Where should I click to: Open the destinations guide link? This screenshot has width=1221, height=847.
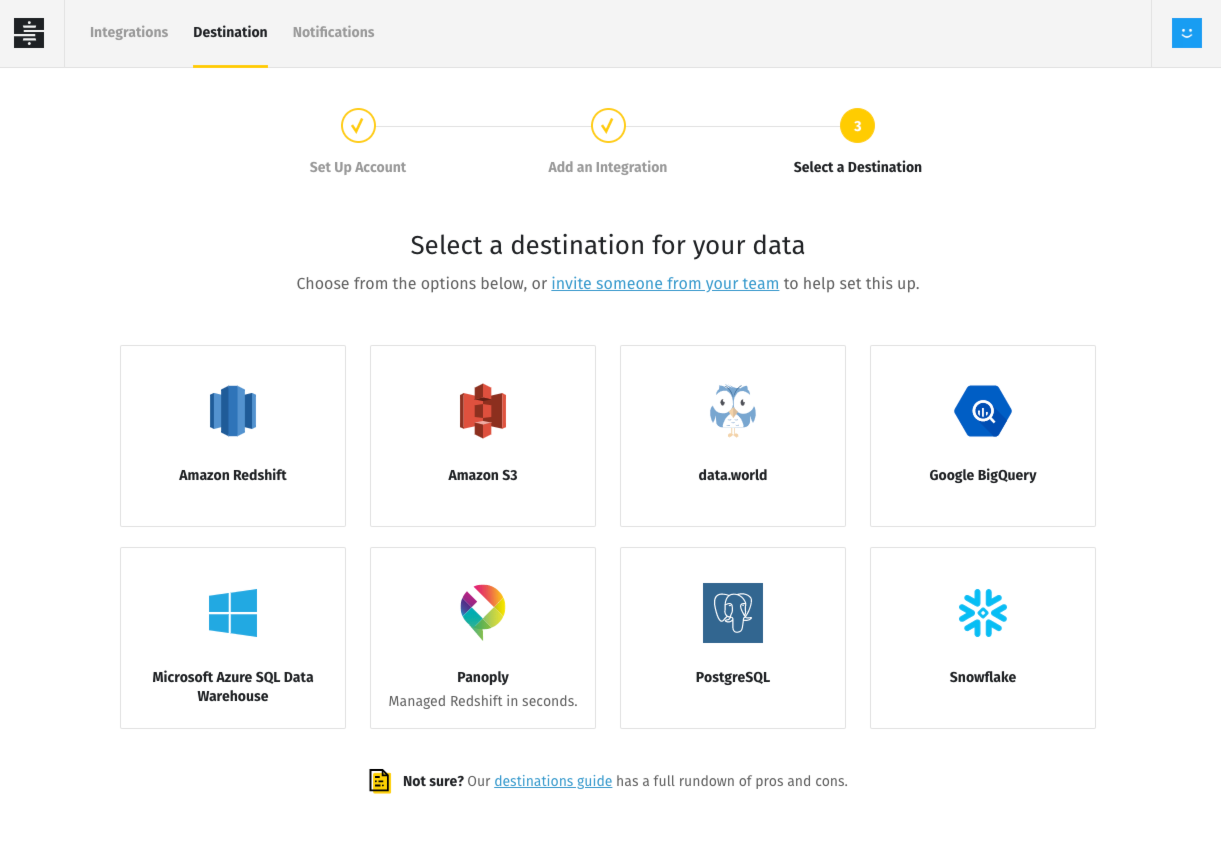pyautogui.click(x=553, y=781)
